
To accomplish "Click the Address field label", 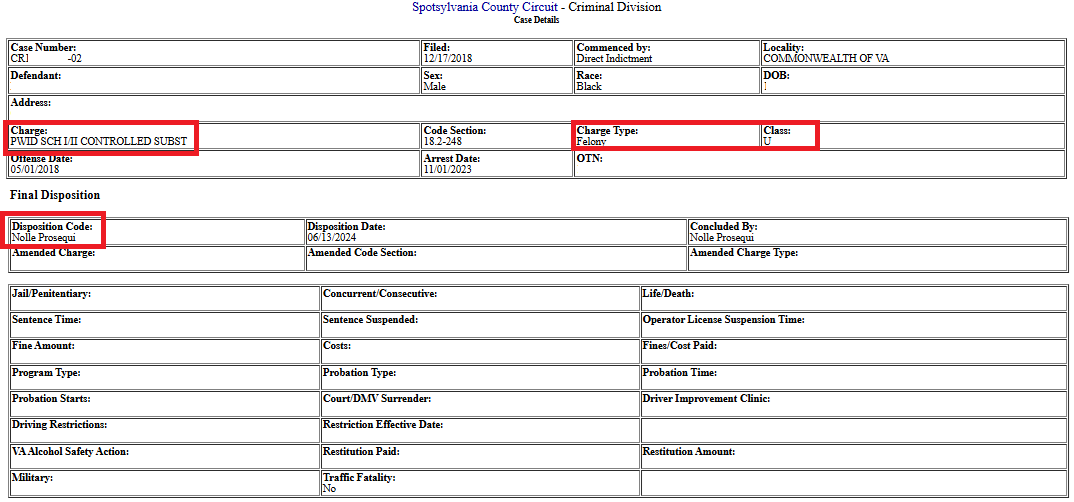I will point(31,103).
